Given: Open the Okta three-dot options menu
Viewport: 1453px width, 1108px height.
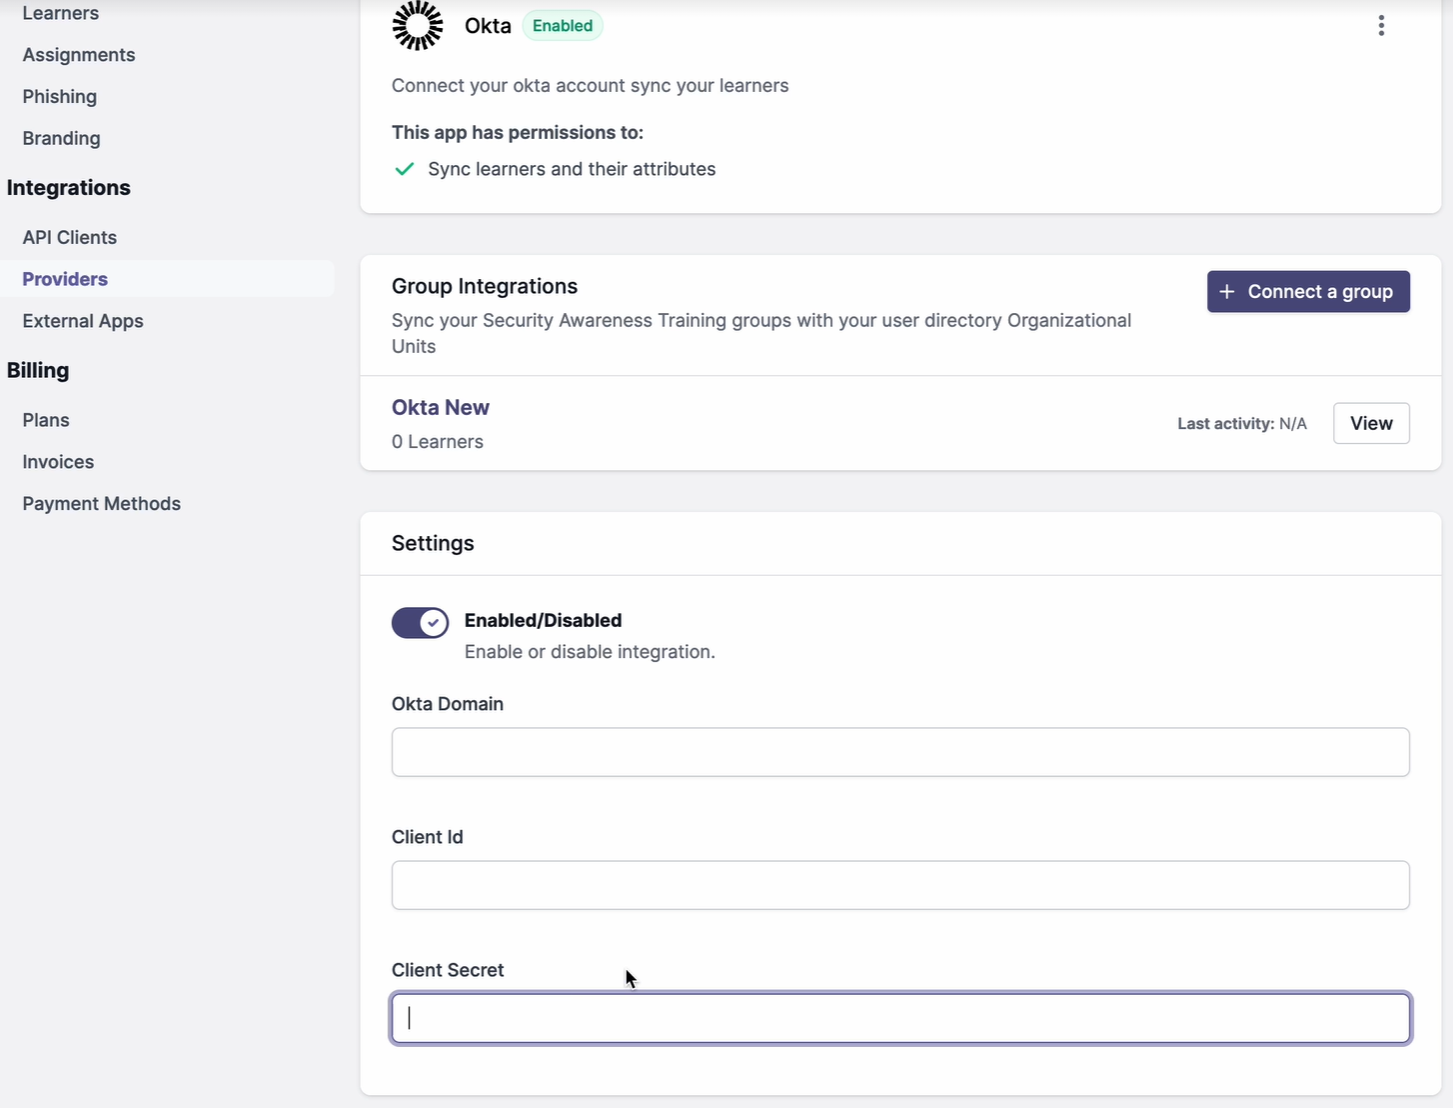Looking at the screenshot, I should coord(1381,26).
